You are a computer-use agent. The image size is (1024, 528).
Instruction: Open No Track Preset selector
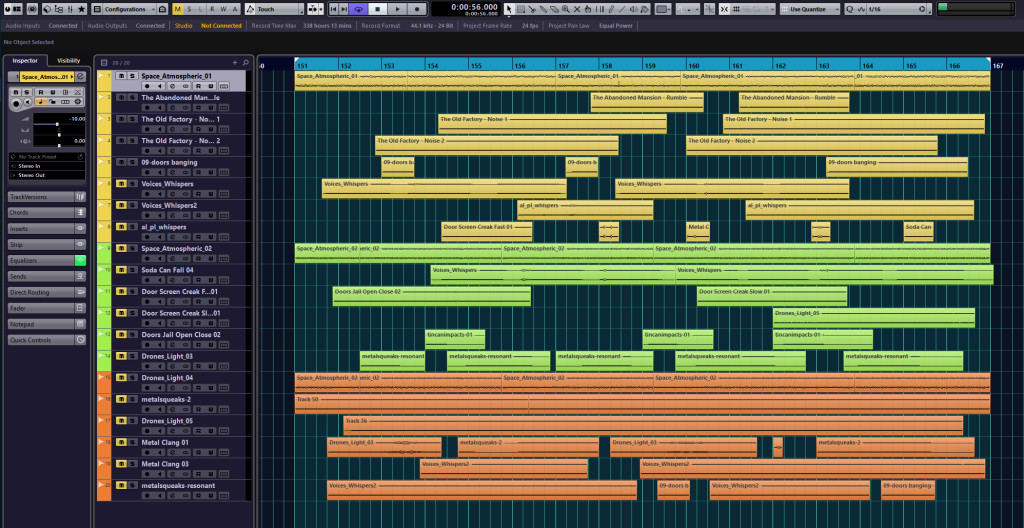47,157
